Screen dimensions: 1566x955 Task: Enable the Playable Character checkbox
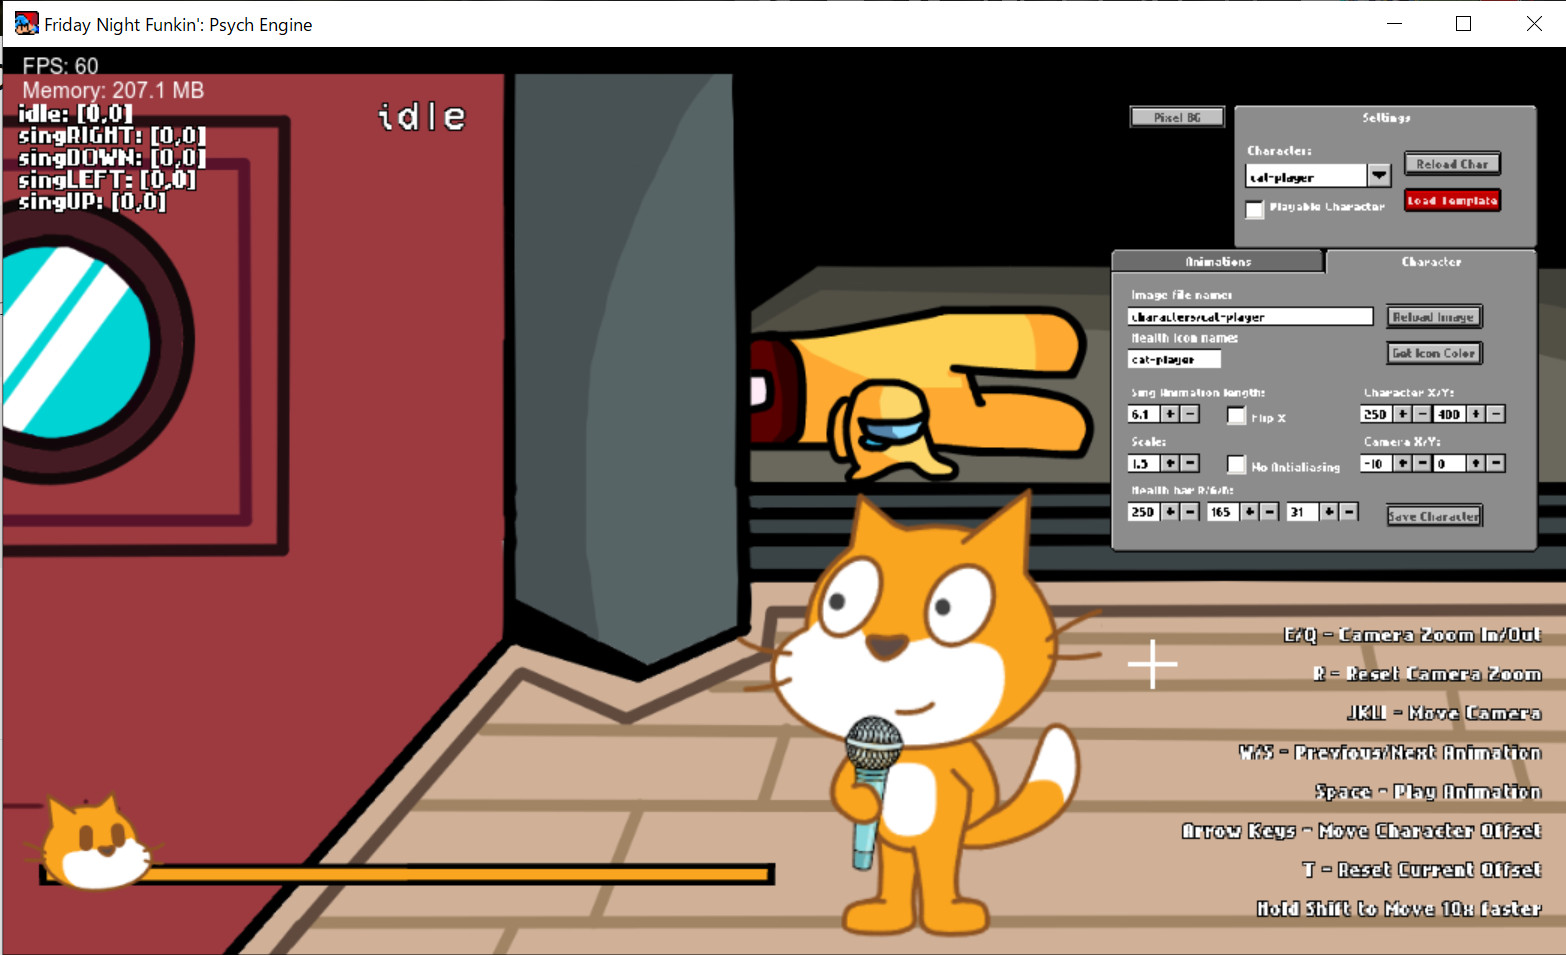point(1255,209)
